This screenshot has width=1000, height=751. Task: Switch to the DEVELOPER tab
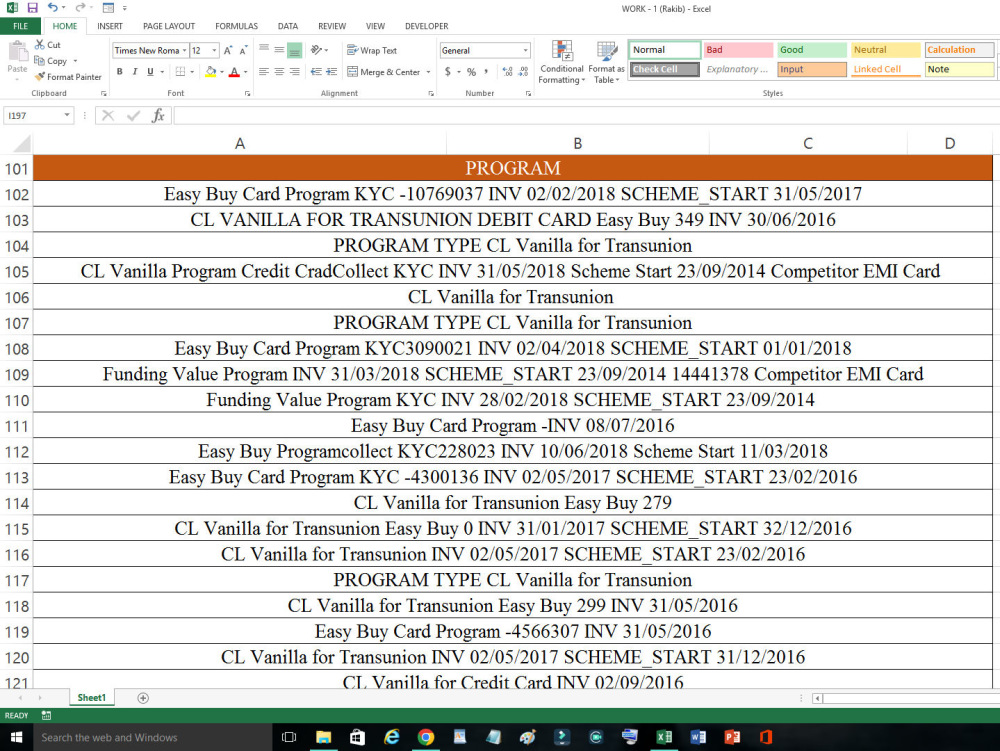click(427, 26)
